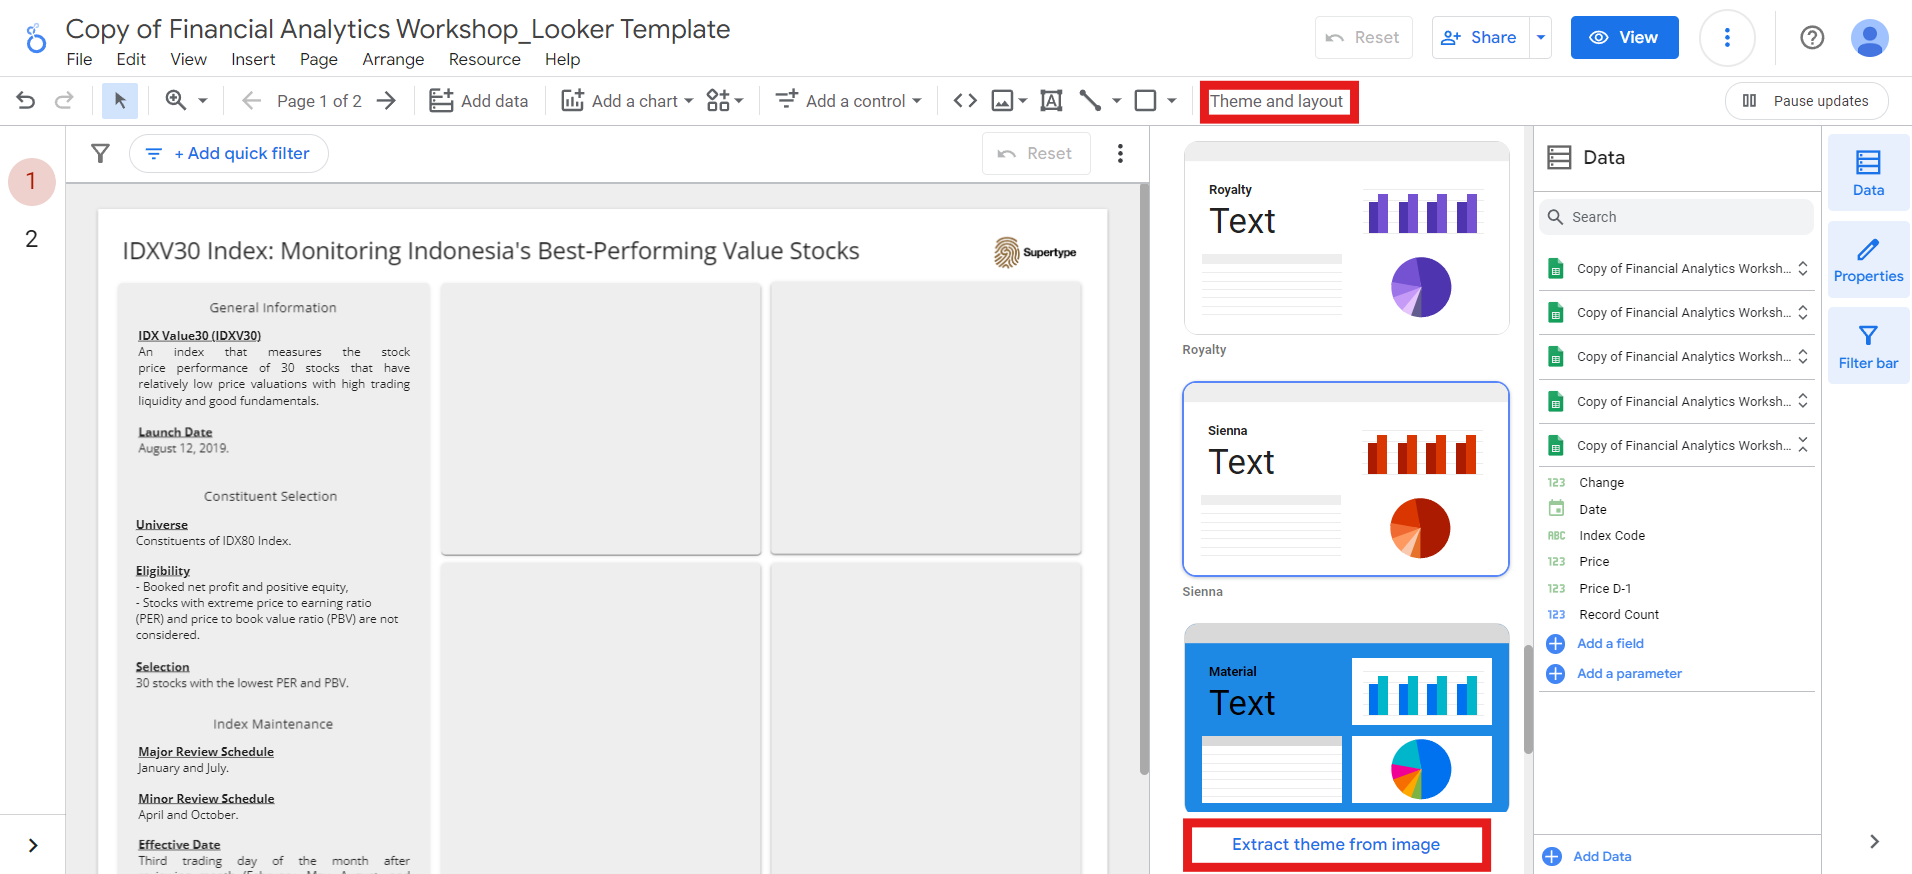
Task: Undo the last action
Action: pyautogui.click(x=26, y=101)
